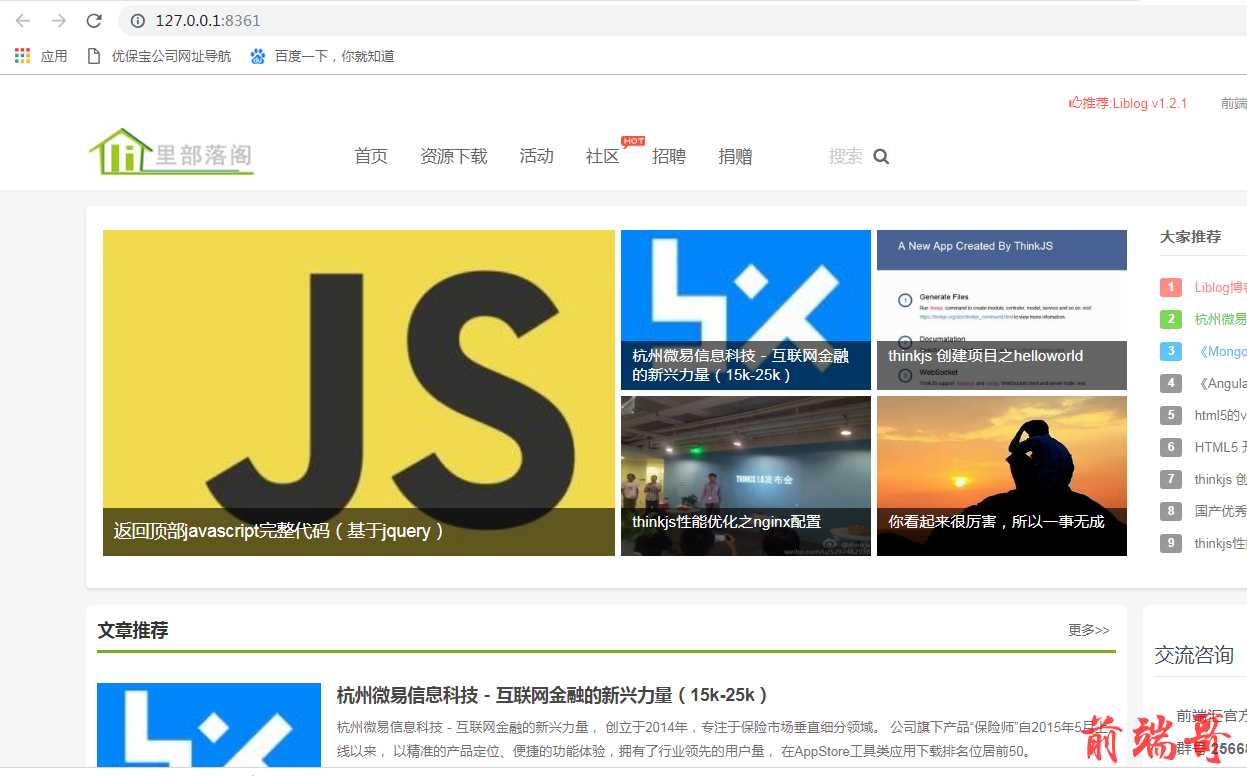Open rank 2 recommendation 杭州微易
The height and width of the screenshot is (776, 1247).
pyautogui.click(x=1220, y=320)
